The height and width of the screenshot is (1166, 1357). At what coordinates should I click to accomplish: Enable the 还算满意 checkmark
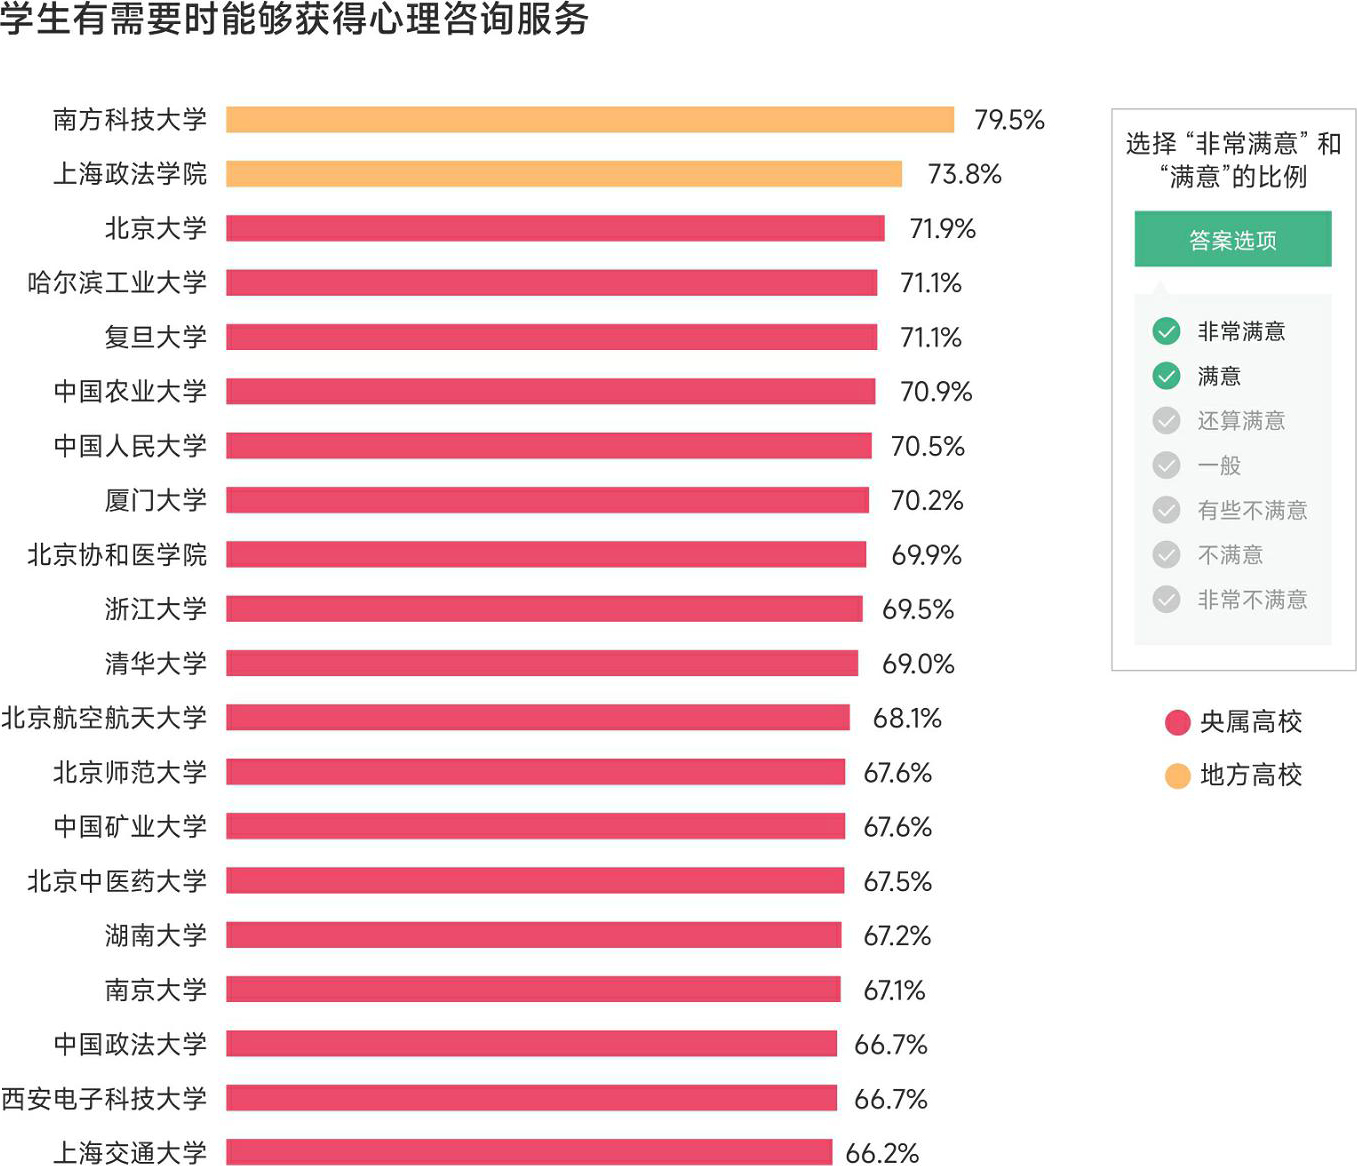pyautogui.click(x=1166, y=421)
